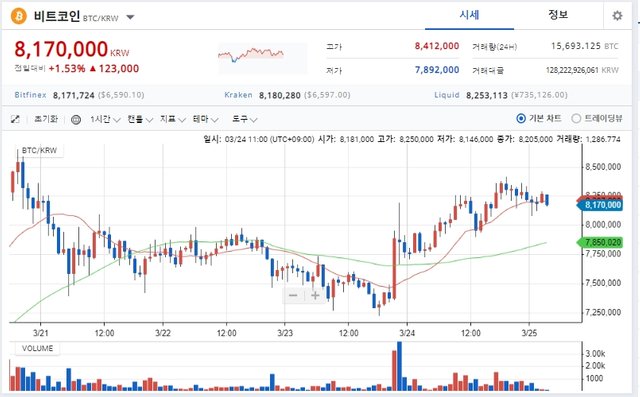This screenshot has height=397, width=640.
Task: Open the 1시간 time interval dropdown
Action: click(x=105, y=119)
